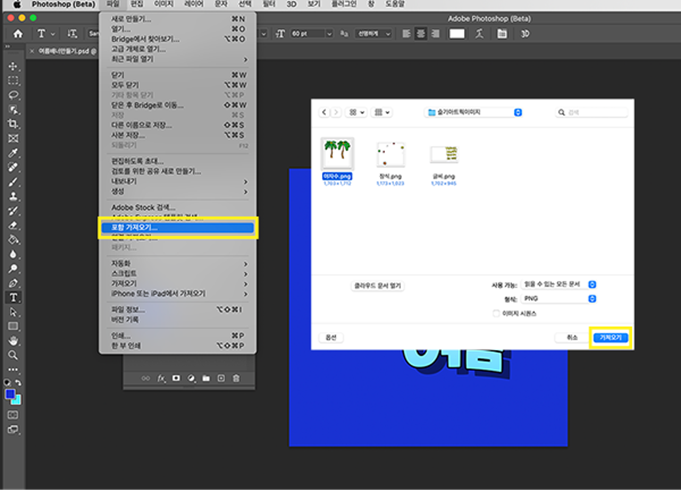Center text alignment in options bar
The image size is (681, 492).
pyautogui.click(x=421, y=34)
